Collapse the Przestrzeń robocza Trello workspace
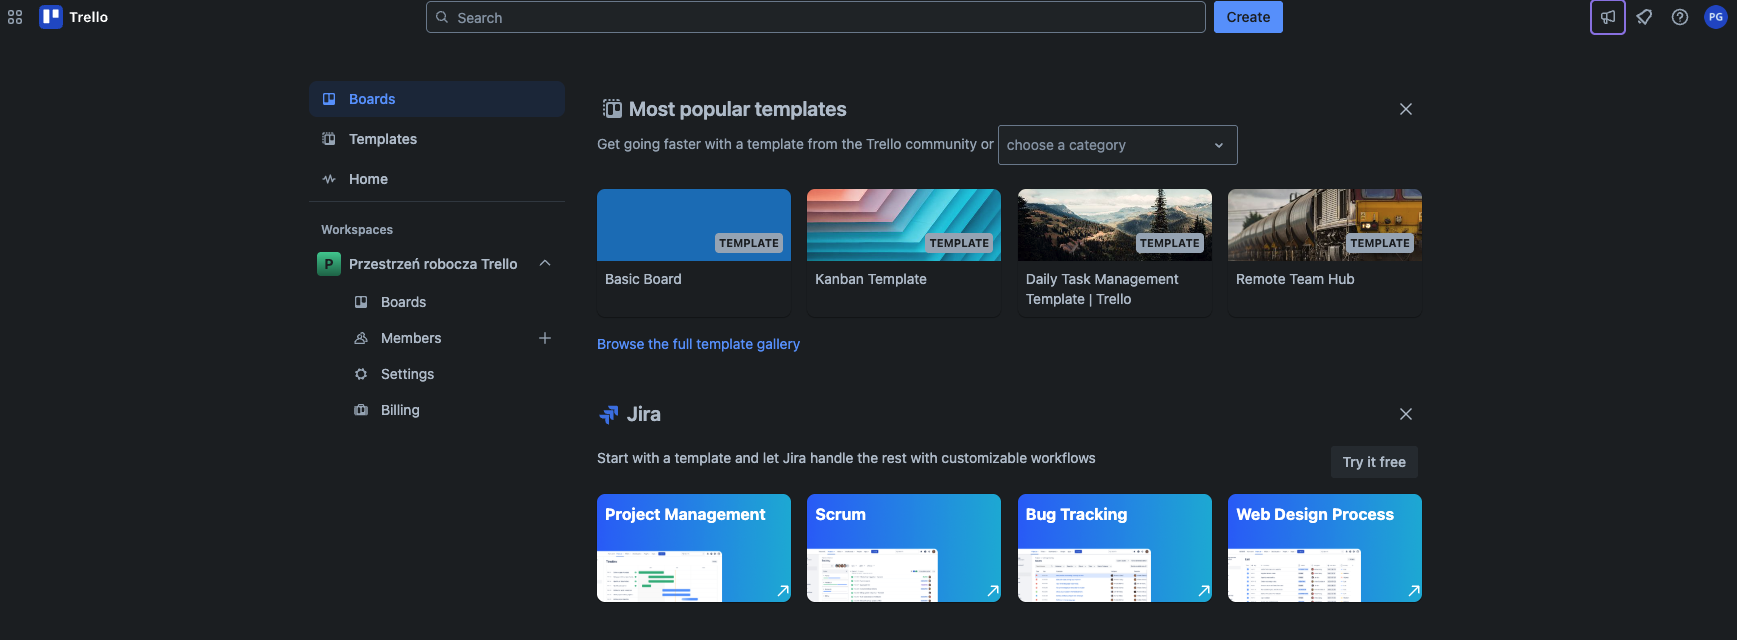 tap(545, 263)
